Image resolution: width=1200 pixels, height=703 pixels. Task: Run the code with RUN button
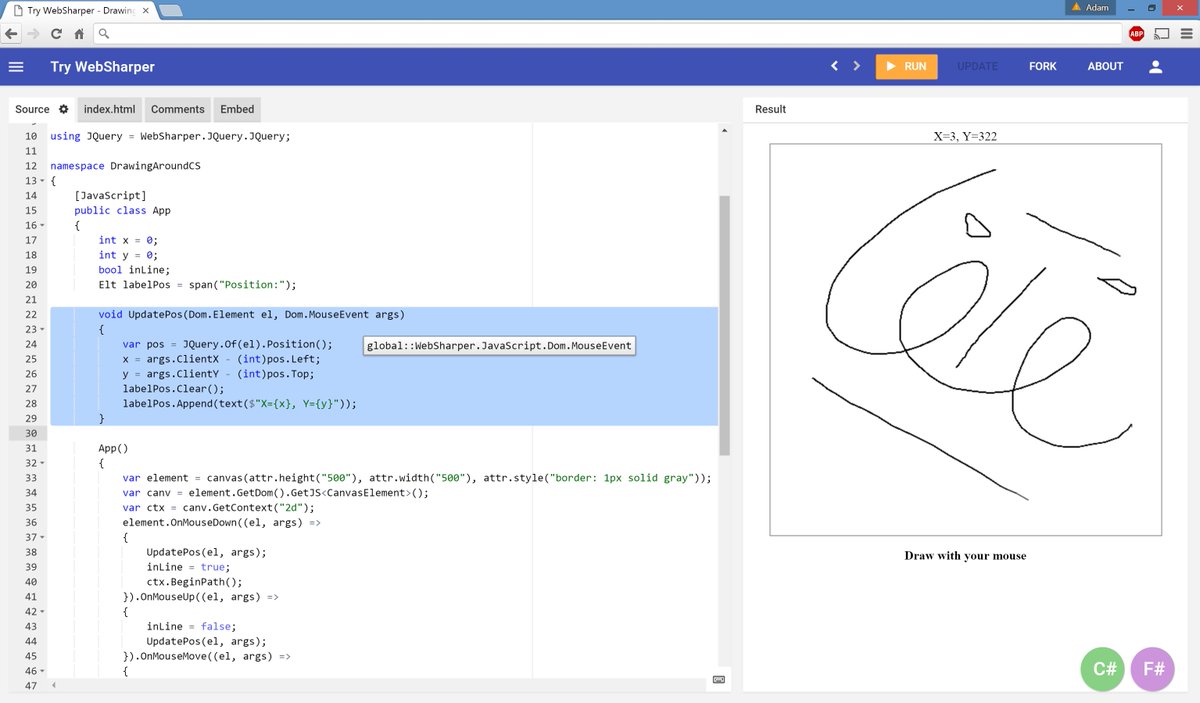[x=906, y=67]
